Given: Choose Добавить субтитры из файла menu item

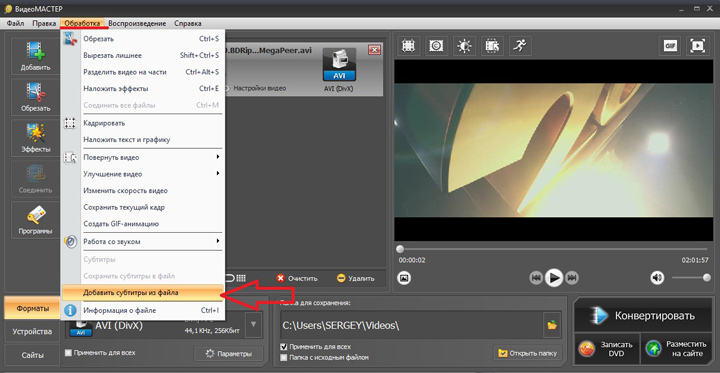Looking at the screenshot, I should pos(142,293).
